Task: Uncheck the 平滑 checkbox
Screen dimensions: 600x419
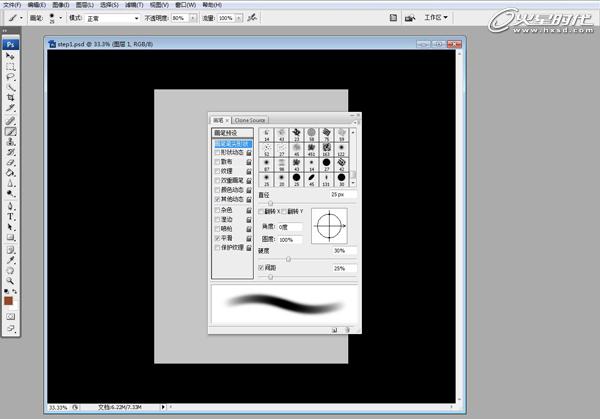Action: pos(217,238)
